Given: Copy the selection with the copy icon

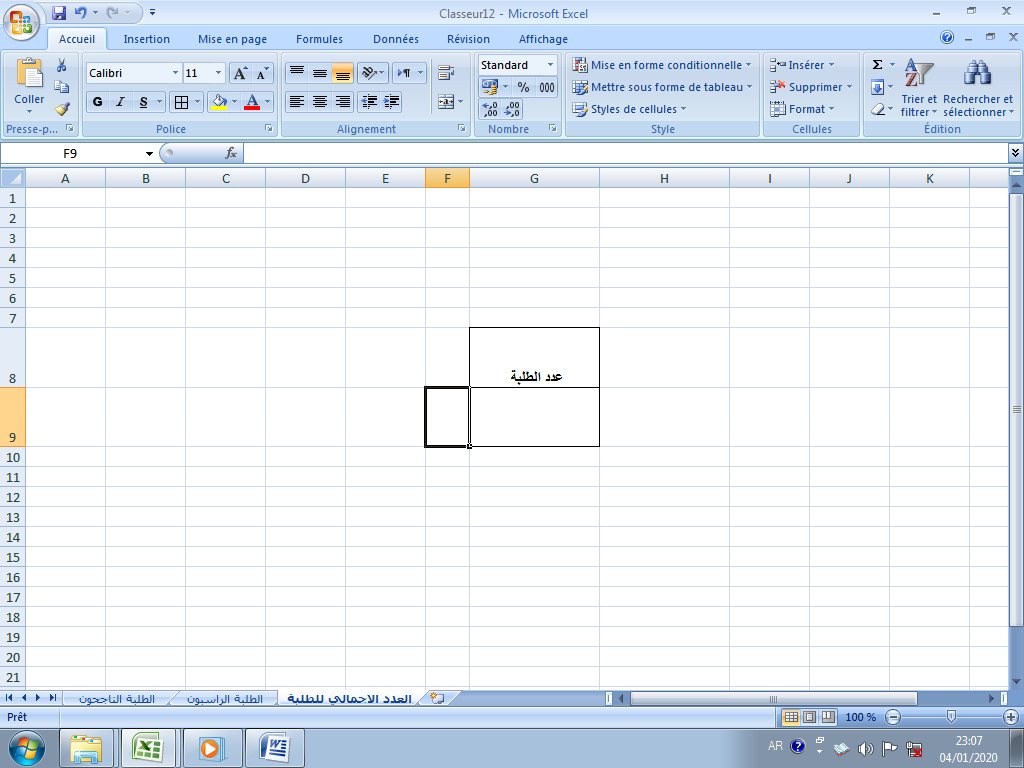Looking at the screenshot, I should pos(61,87).
